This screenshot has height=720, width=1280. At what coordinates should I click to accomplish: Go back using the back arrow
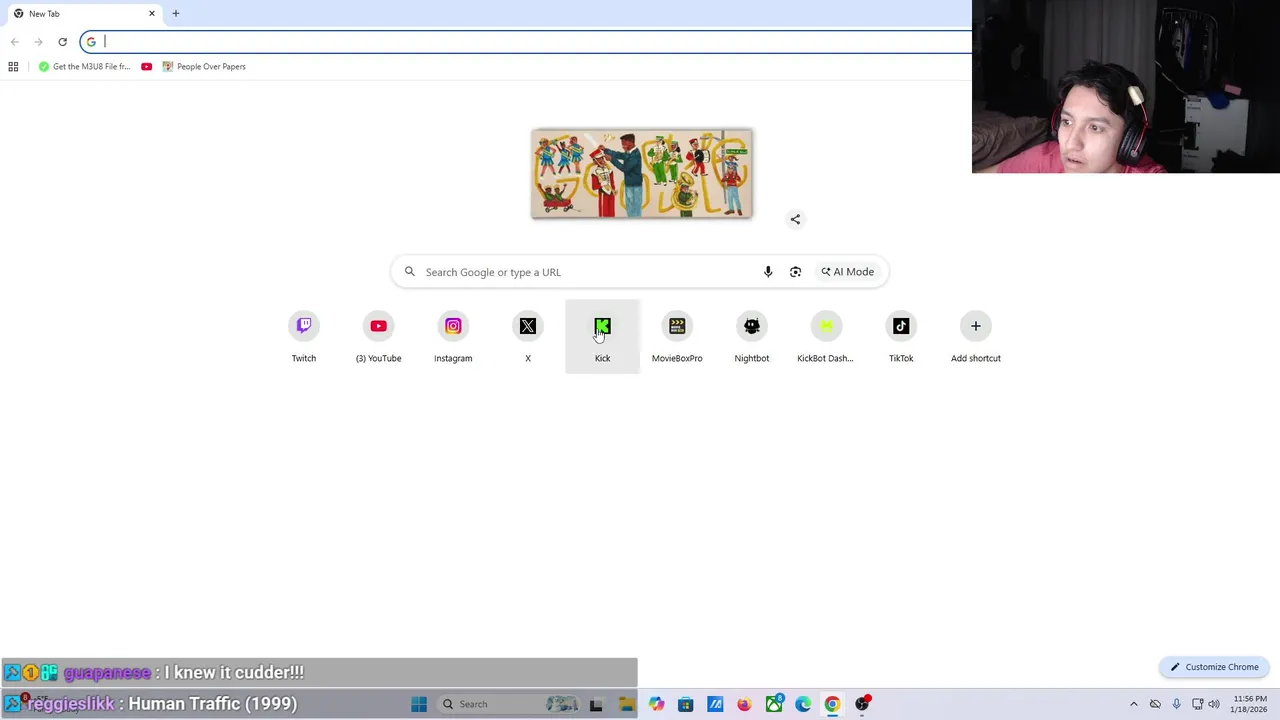tap(14, 42)
